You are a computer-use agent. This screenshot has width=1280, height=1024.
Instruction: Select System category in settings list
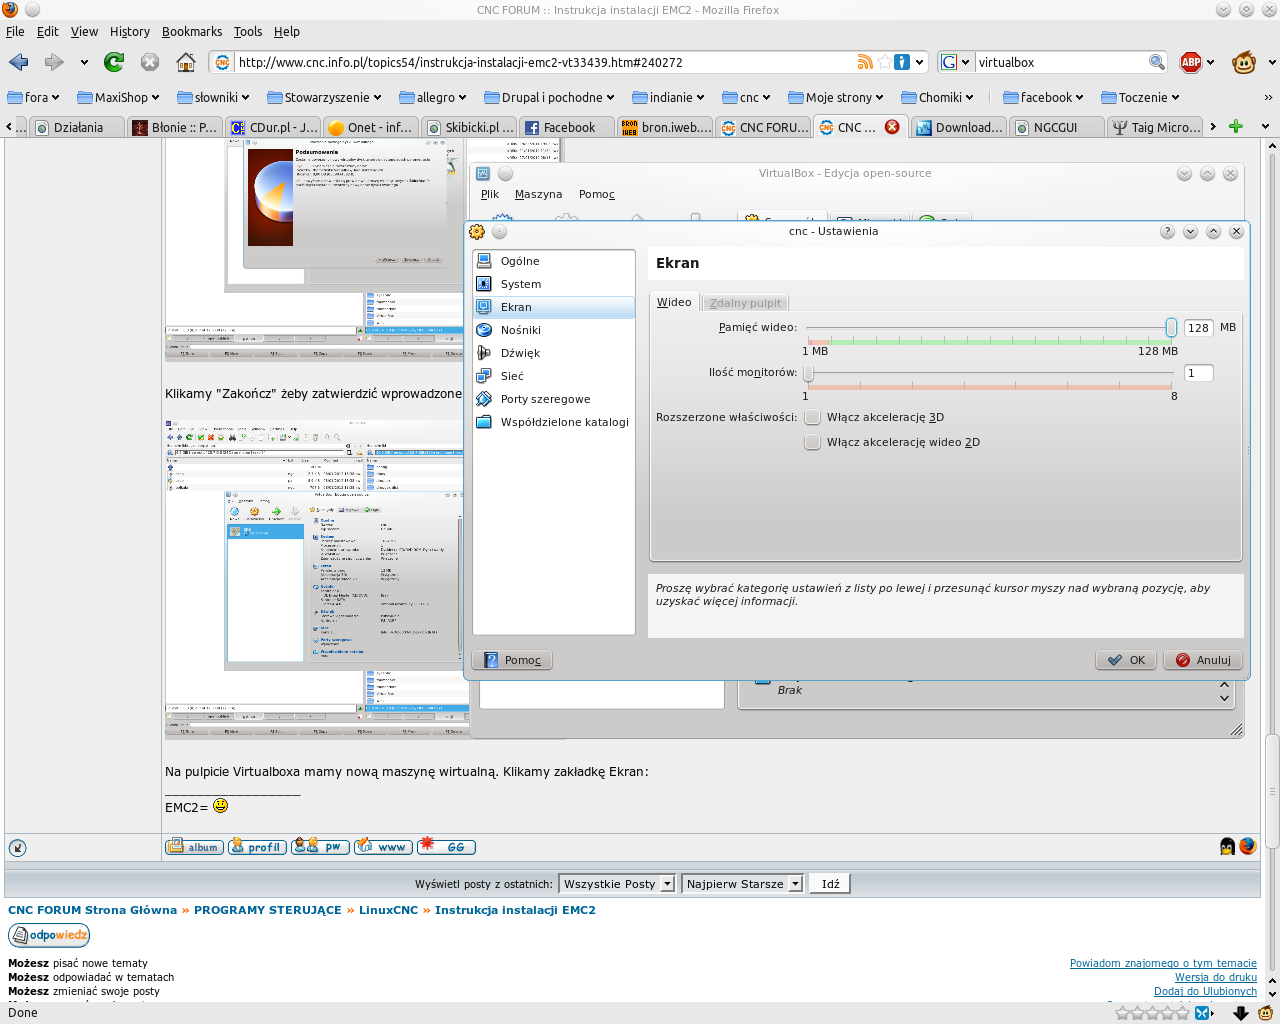[554, 284]
